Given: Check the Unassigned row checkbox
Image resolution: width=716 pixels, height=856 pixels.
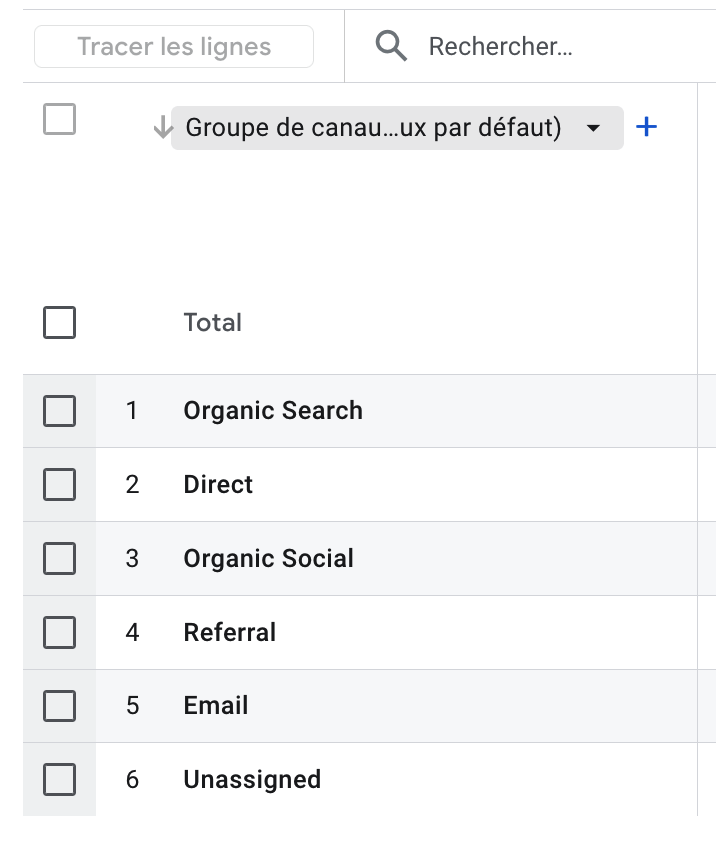Looking at the screenshot, I should coord(58,779).
